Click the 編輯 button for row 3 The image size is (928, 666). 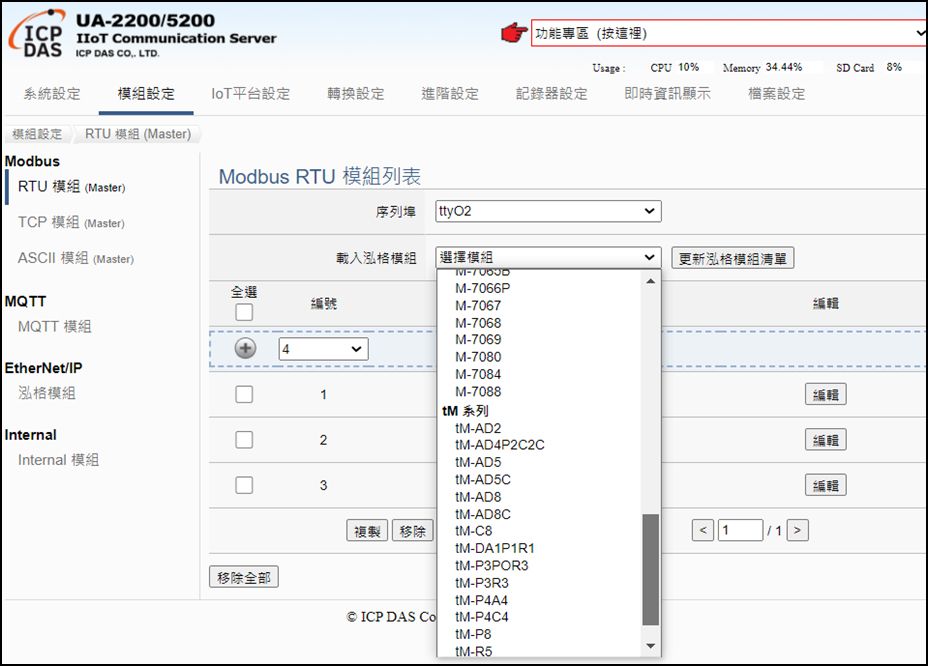(826, 485)
